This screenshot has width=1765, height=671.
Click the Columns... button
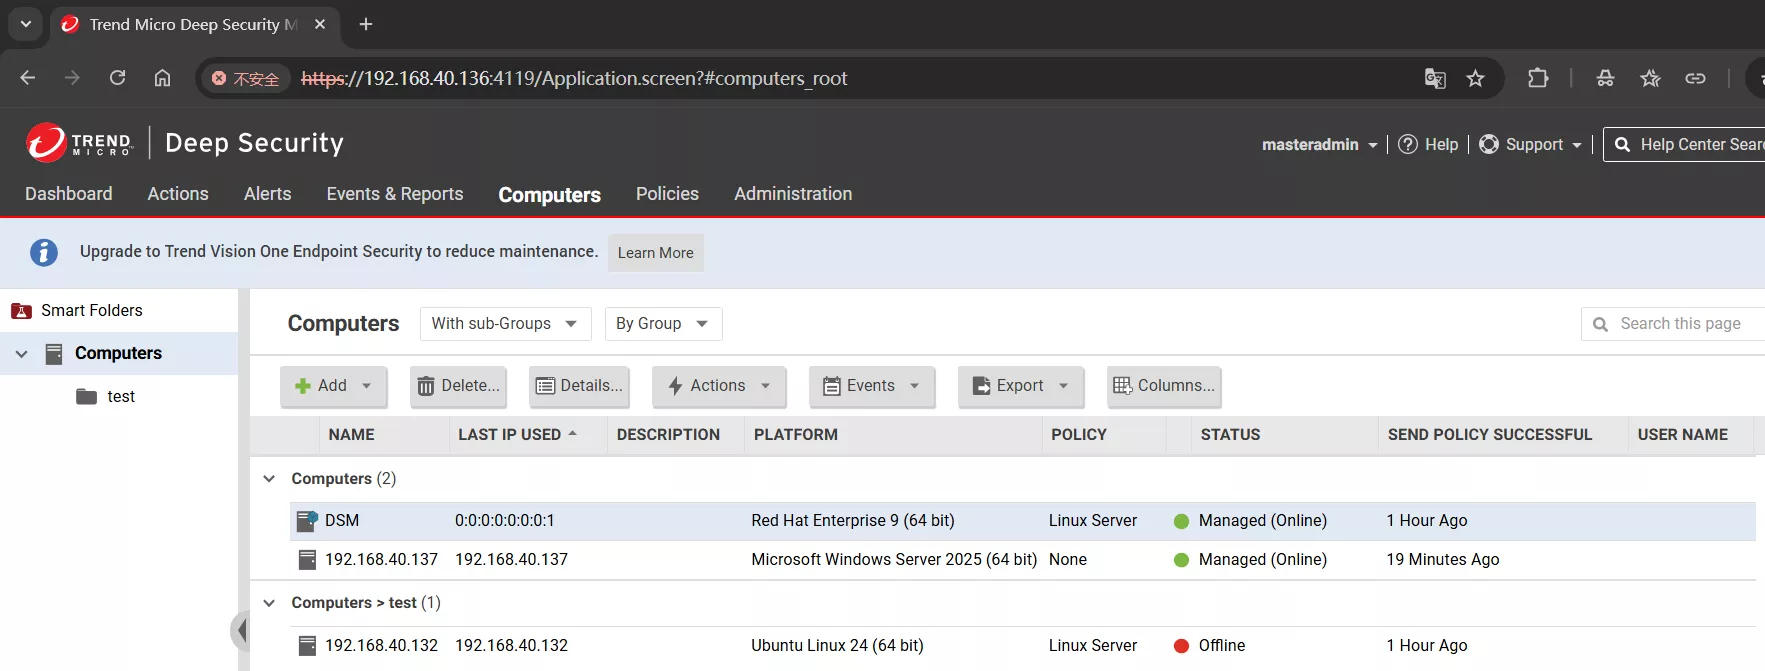(1164, 386)
